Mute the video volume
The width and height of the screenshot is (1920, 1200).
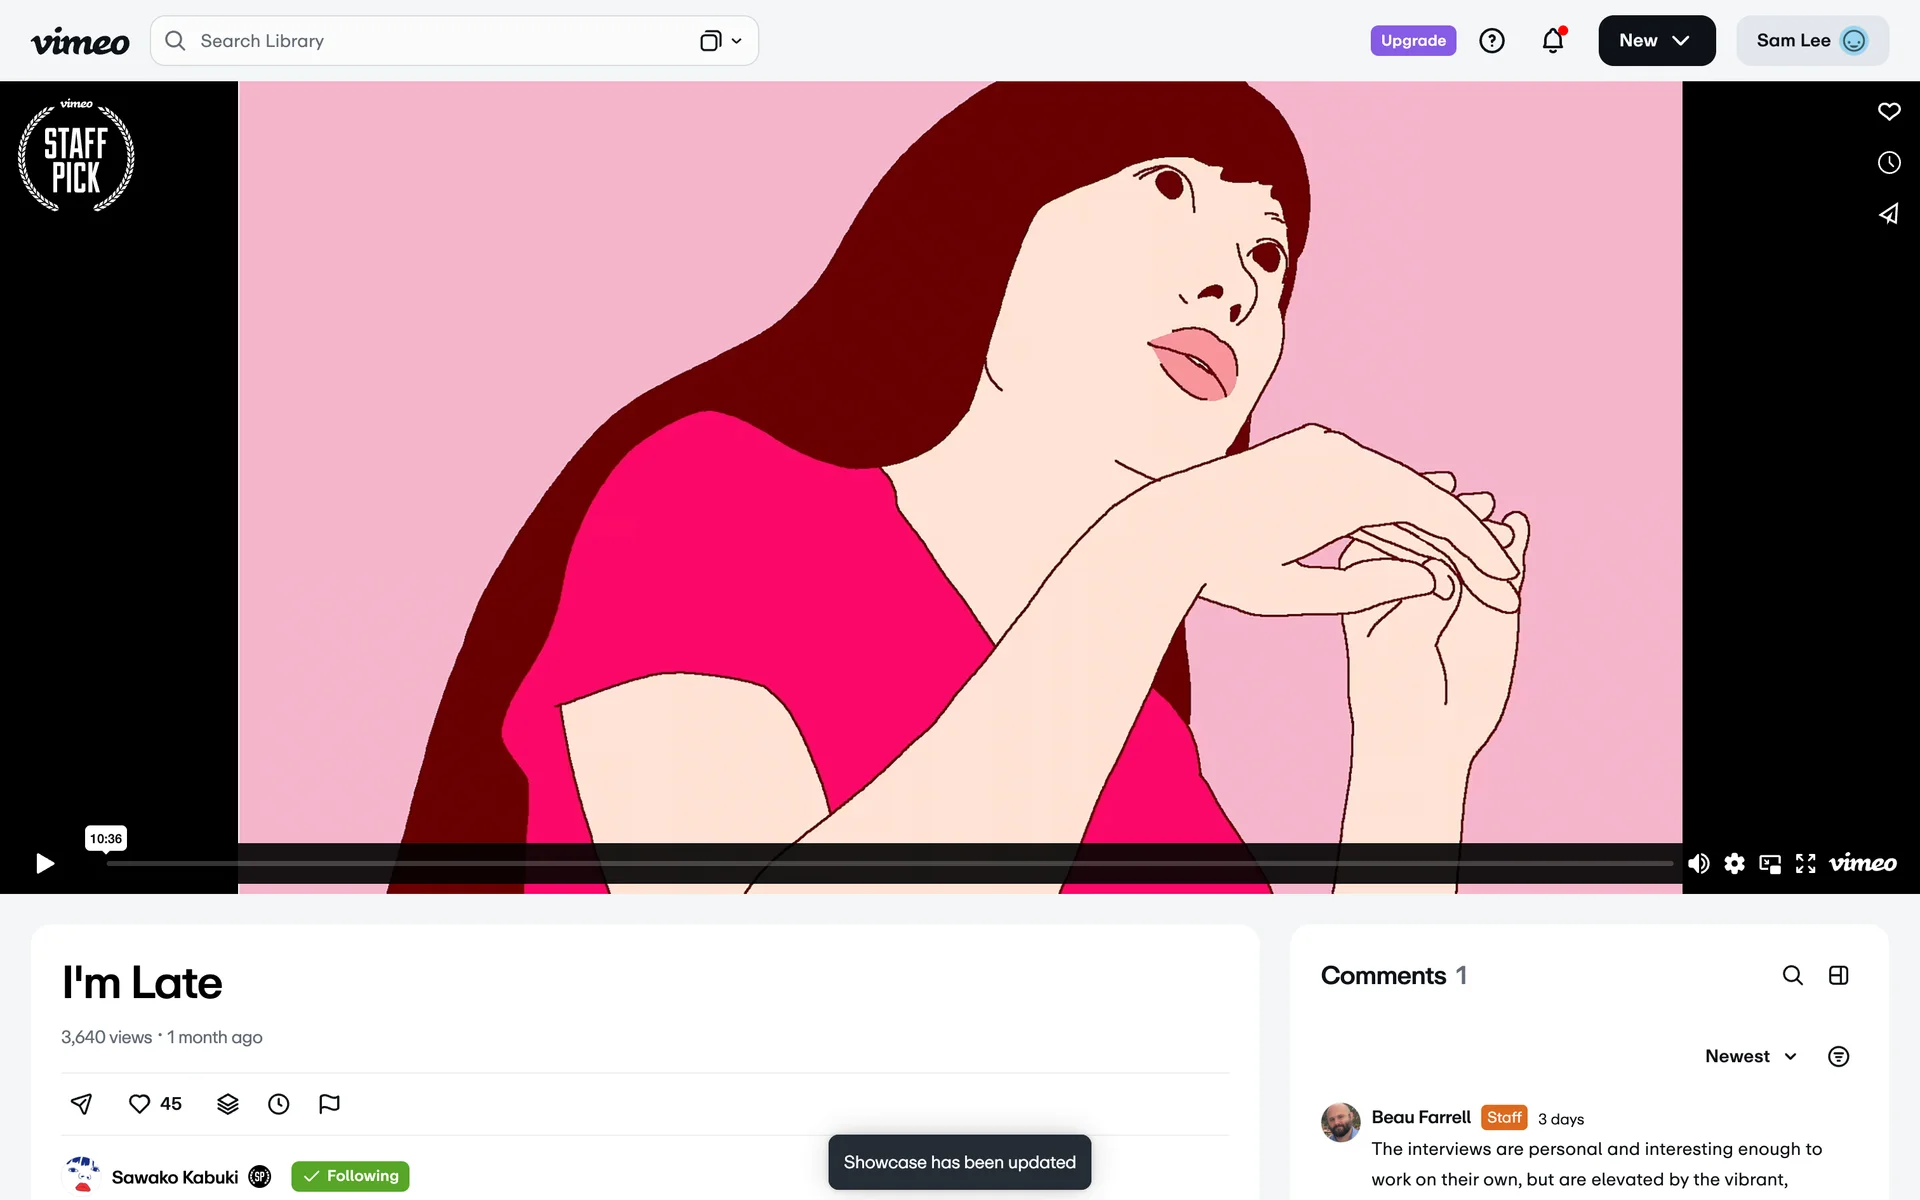1698,863
